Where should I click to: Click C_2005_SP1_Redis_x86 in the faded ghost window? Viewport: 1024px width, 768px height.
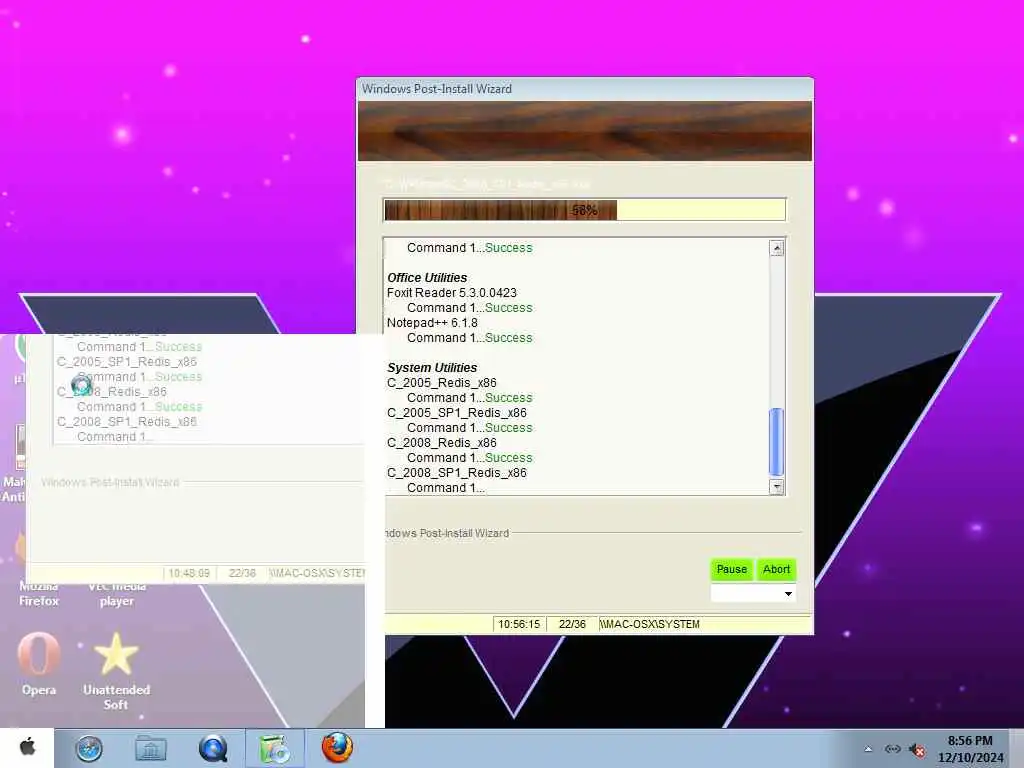click(x=127, y=362)
